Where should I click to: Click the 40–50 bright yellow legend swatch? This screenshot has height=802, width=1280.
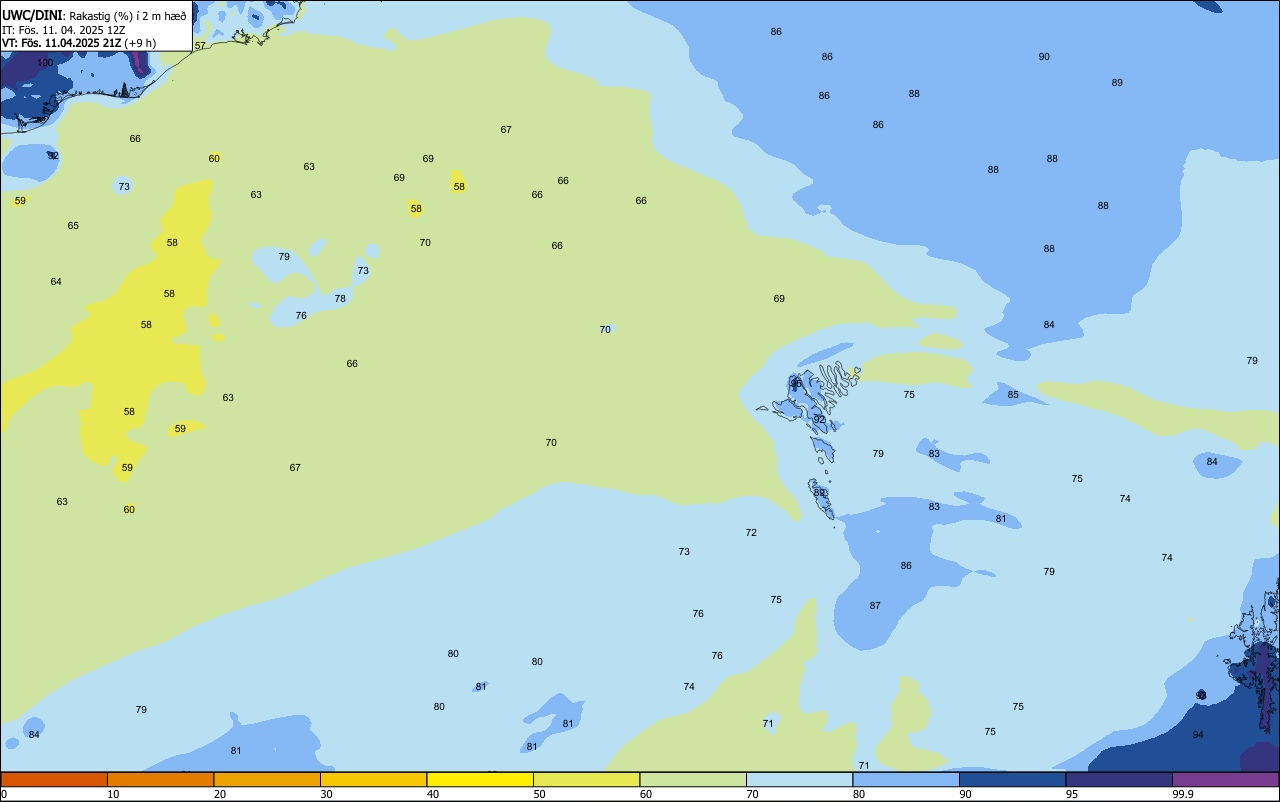click(480, 779)
